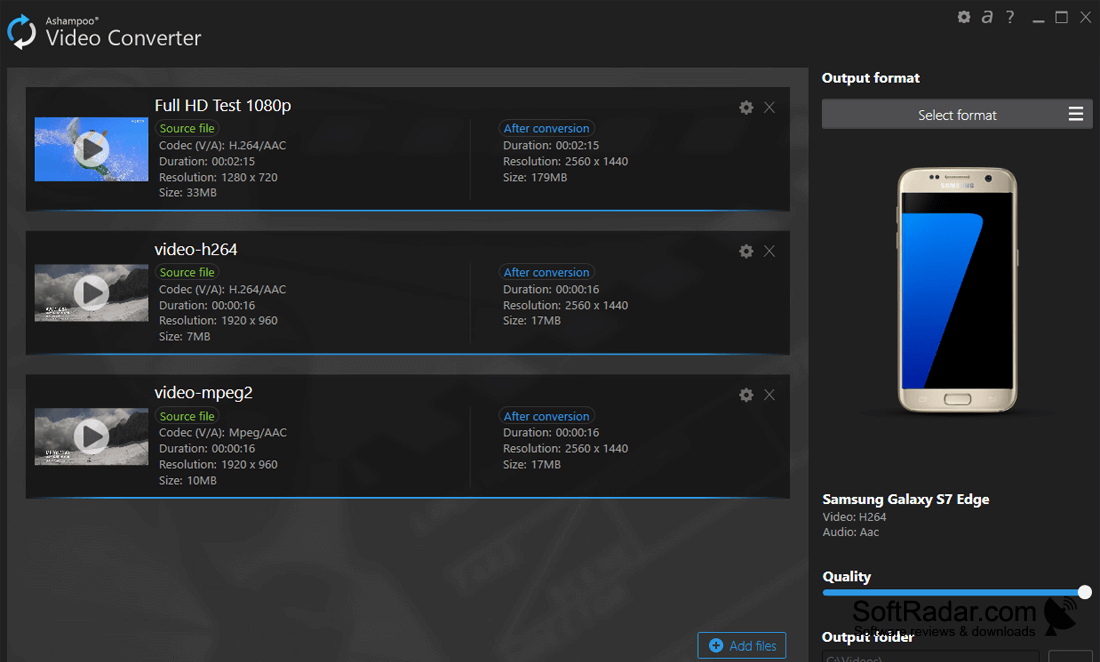1100x662 pixels.
Task: Click the hamburger menu icon beside Select format
Action: click(1075, 114)
